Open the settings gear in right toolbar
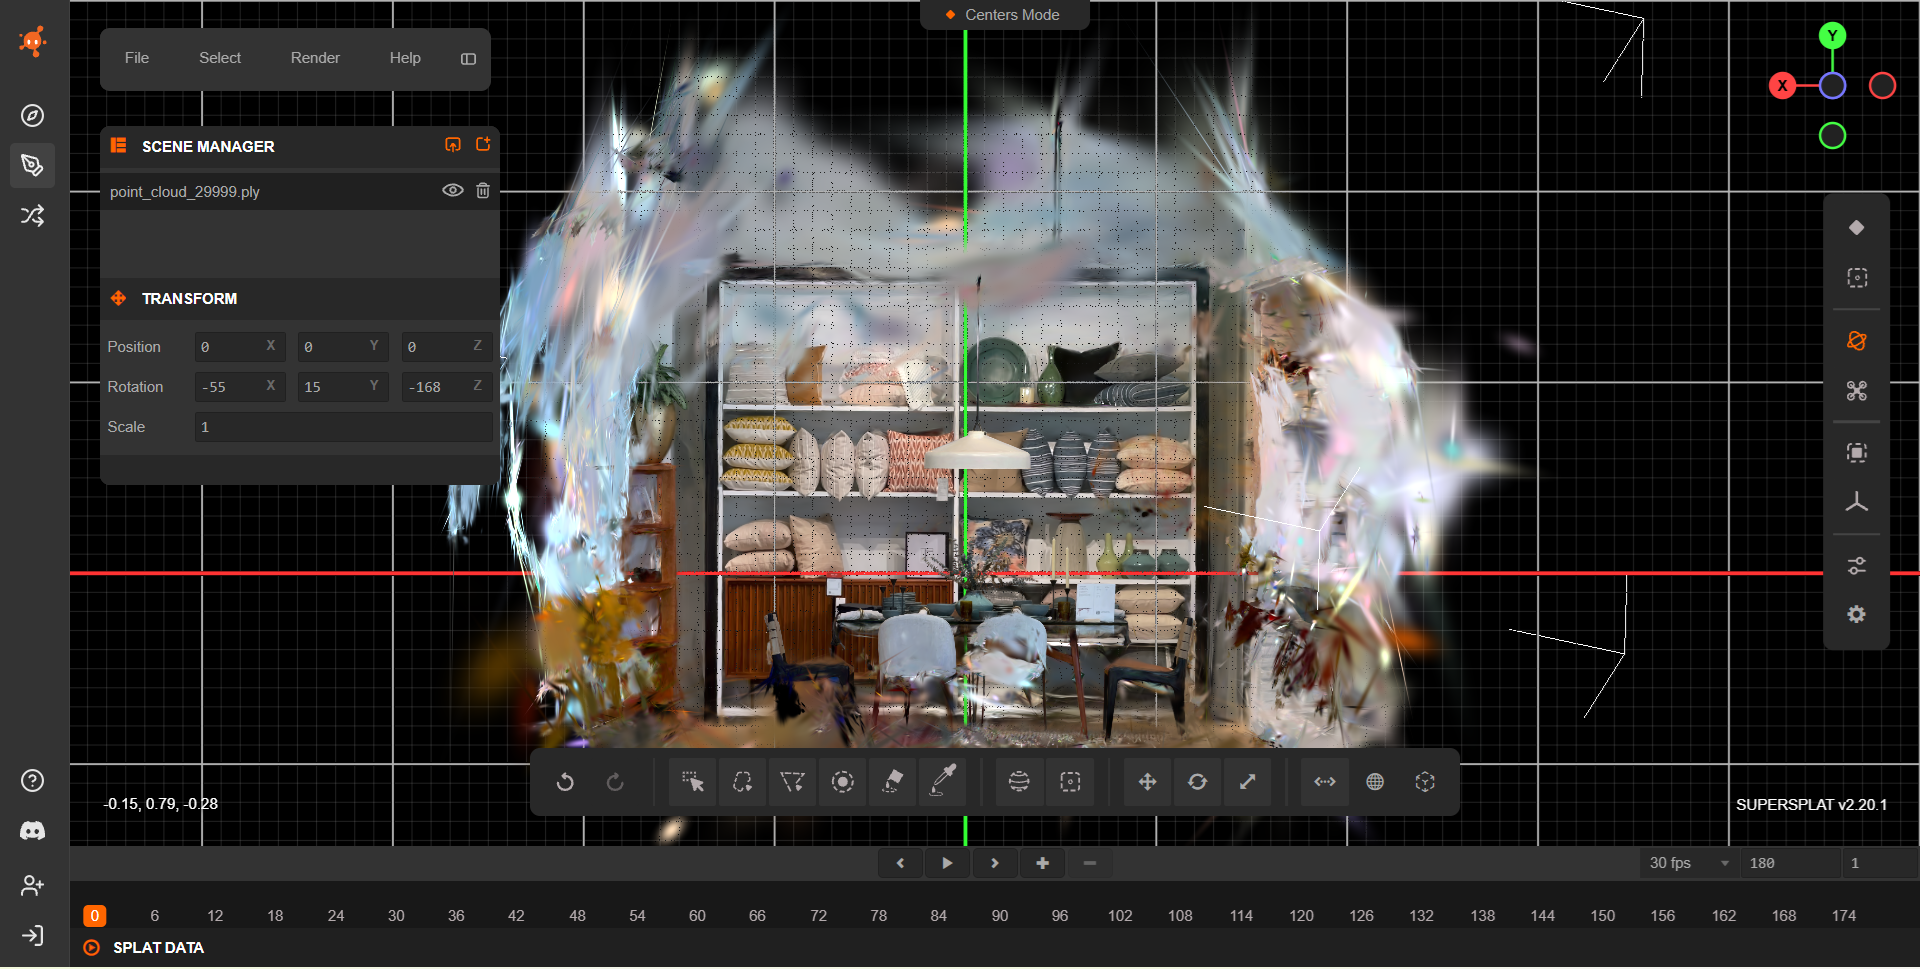Screen dimensions: 1920x969 click(x=1857, y=615)
